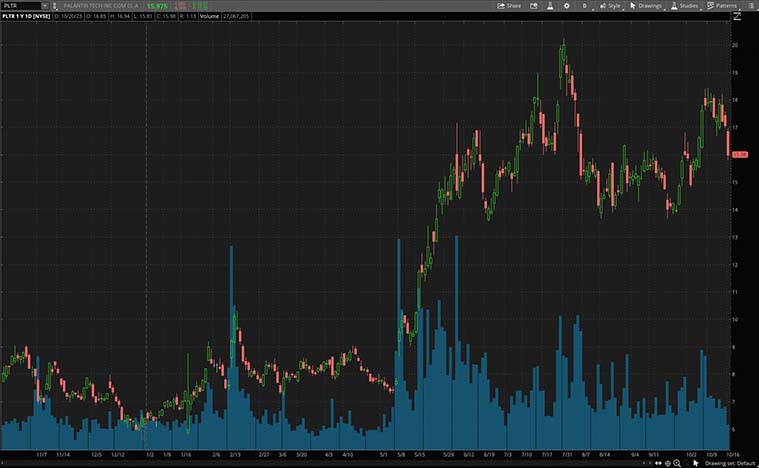The width and height of the screenshot is (759, 468).
Task: Open the Style menu
Action: [609, 6]
